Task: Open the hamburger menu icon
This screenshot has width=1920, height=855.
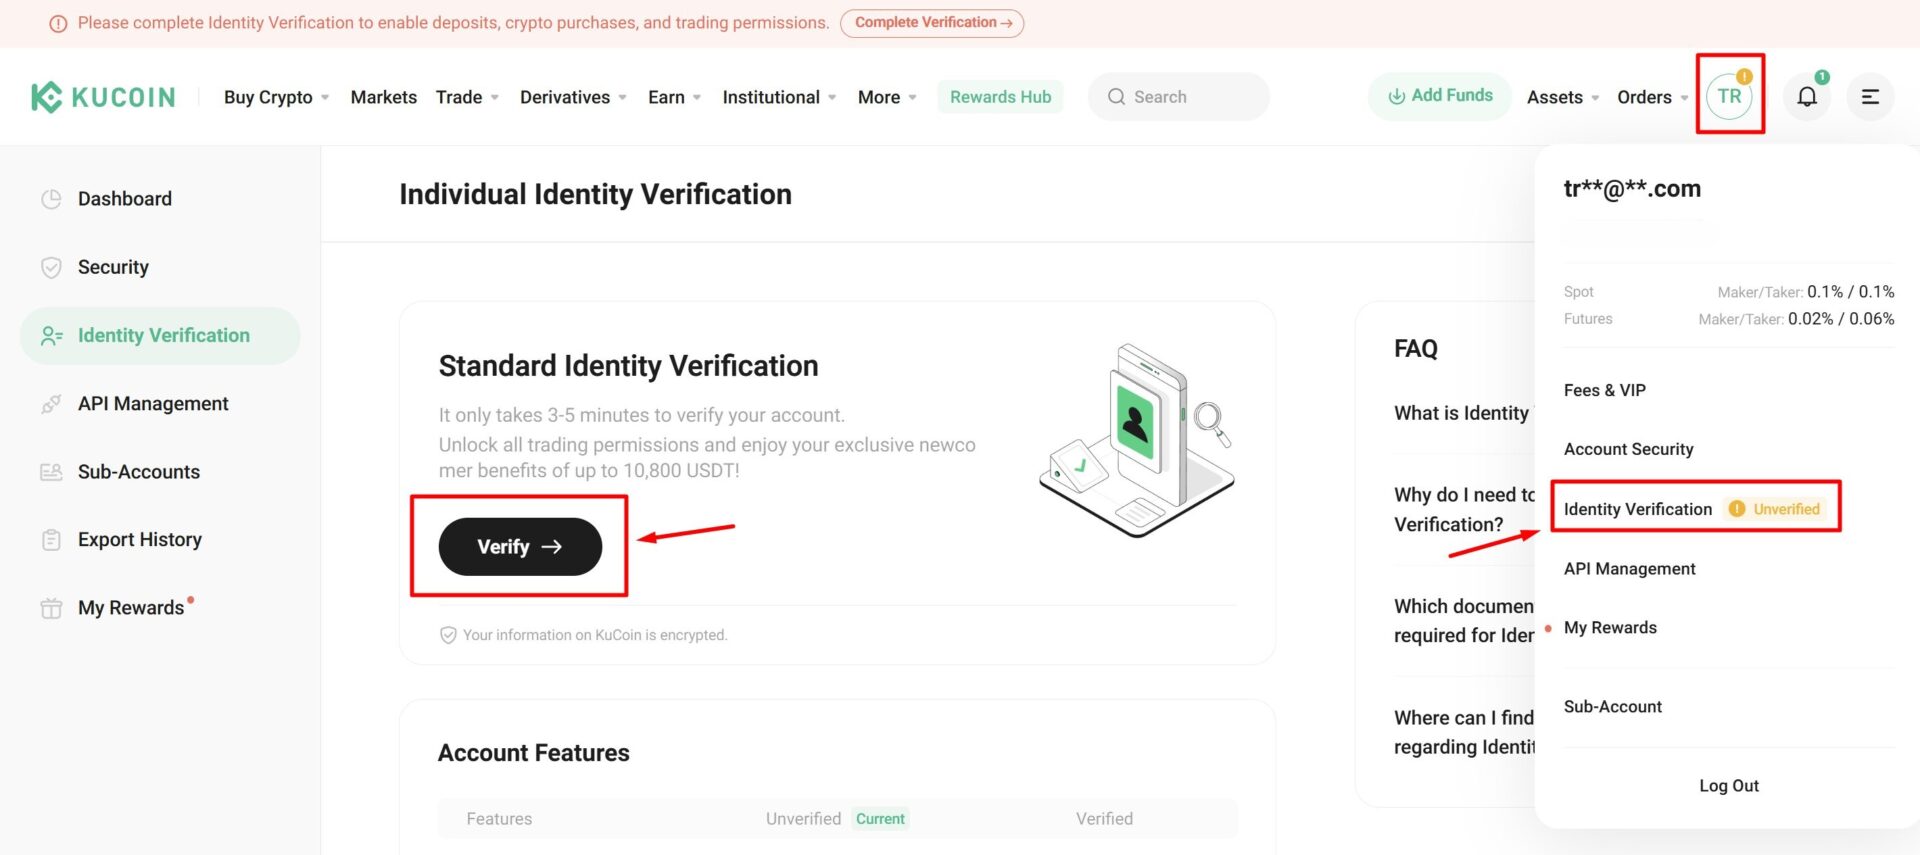Action: click(x=1870, y=97)
